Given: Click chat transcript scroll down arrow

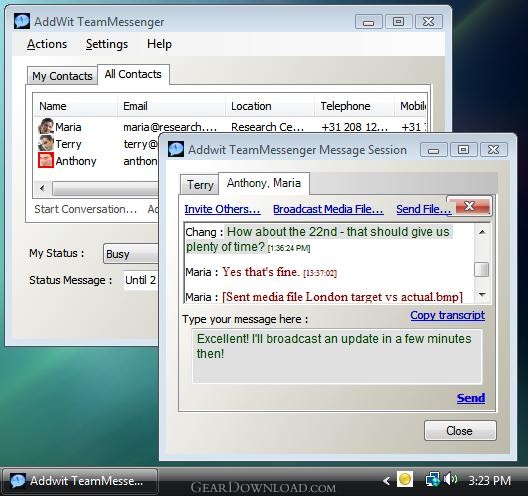Looking at the screenshot, I should point(482,295).
